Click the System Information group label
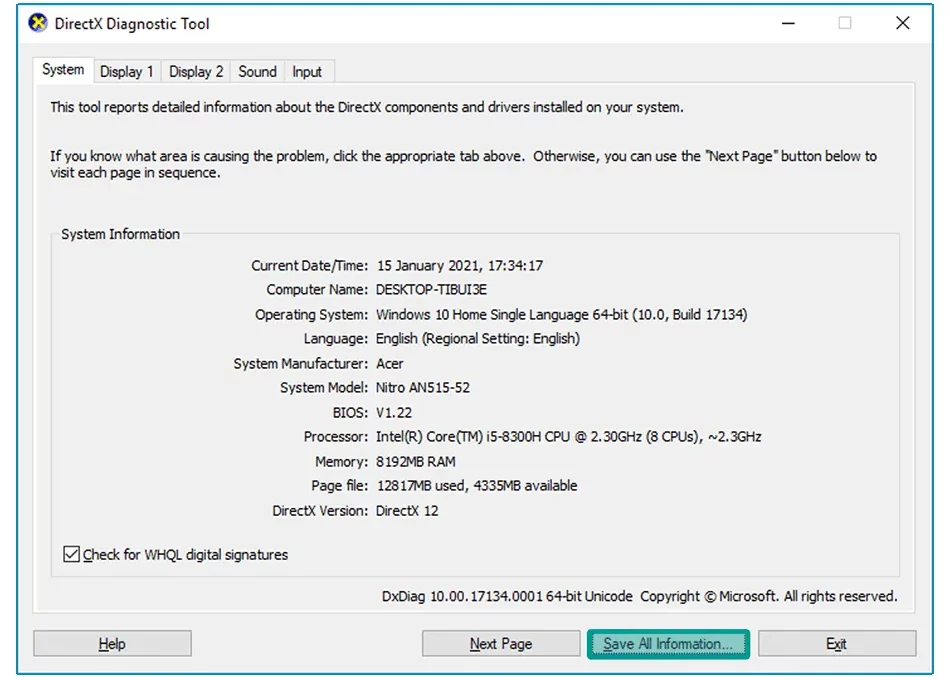The height and width of the screenshot is (680, 950). click(x=121, y=235)
